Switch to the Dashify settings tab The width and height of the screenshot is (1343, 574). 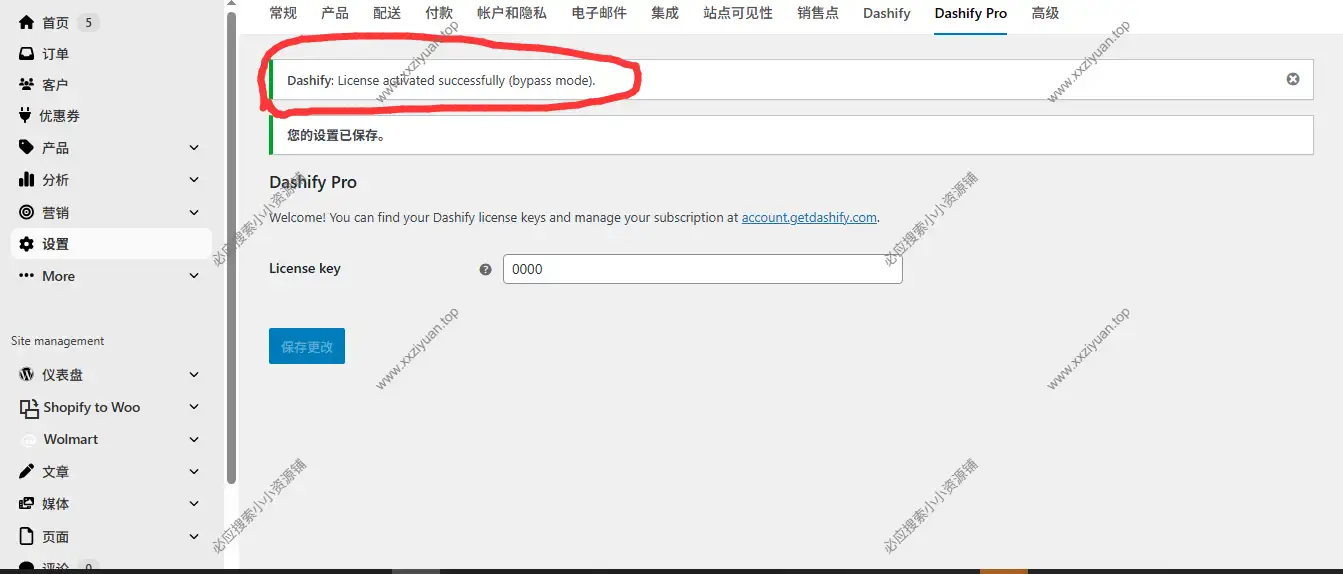pos(886,13)
